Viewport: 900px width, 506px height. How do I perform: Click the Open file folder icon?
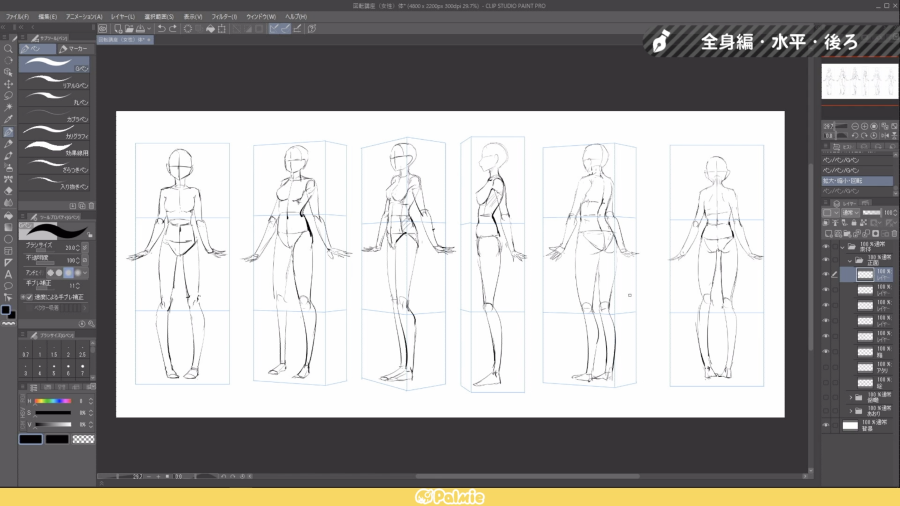129,29
